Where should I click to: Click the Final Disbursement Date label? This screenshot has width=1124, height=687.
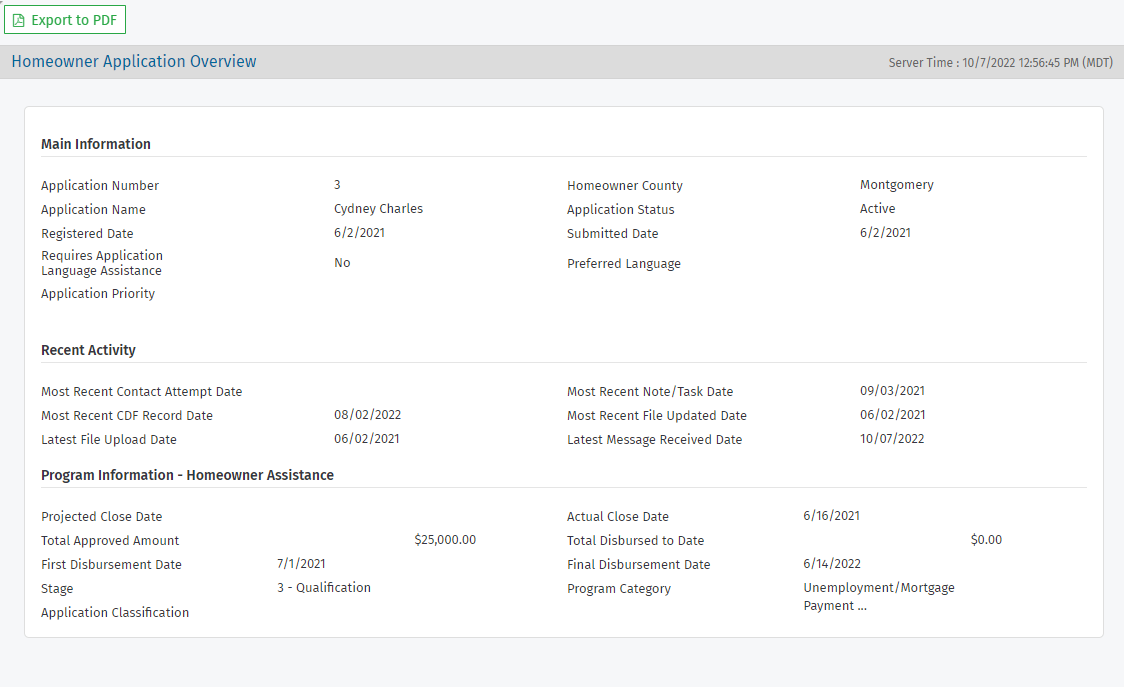[x=639, y=565]
